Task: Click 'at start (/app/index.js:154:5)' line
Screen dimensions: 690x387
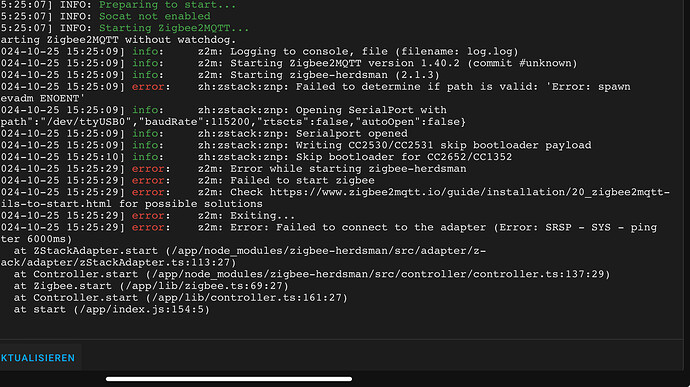Action: tap(112, 310)
